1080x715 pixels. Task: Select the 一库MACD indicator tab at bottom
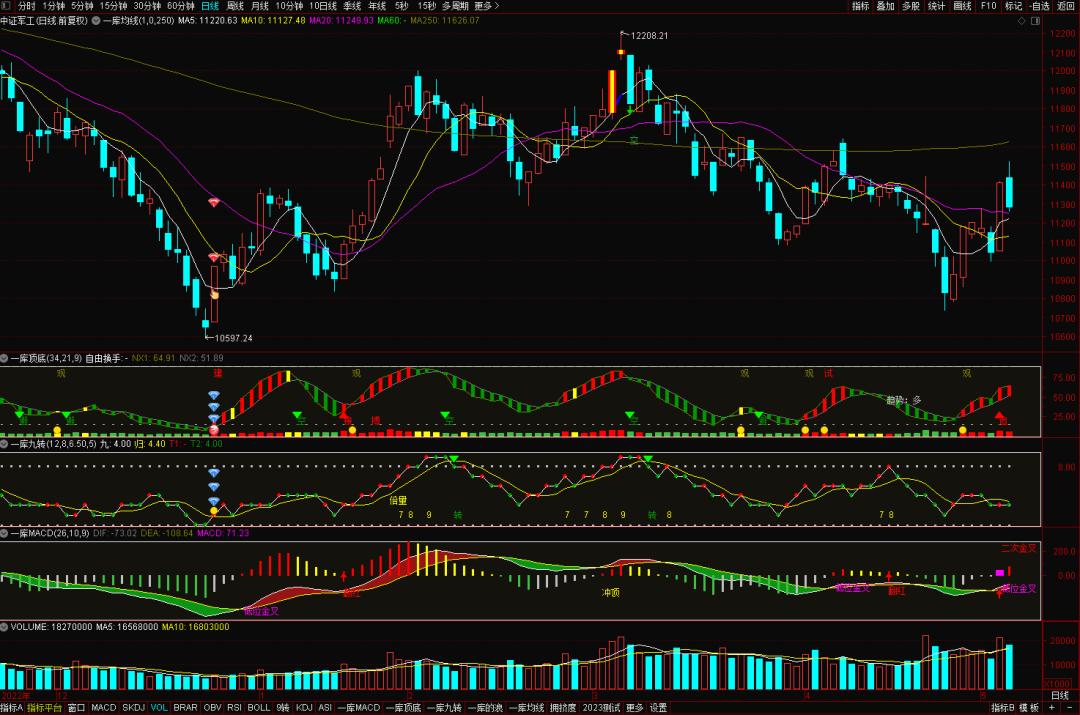pyautogui.click(x=359, y=707)
